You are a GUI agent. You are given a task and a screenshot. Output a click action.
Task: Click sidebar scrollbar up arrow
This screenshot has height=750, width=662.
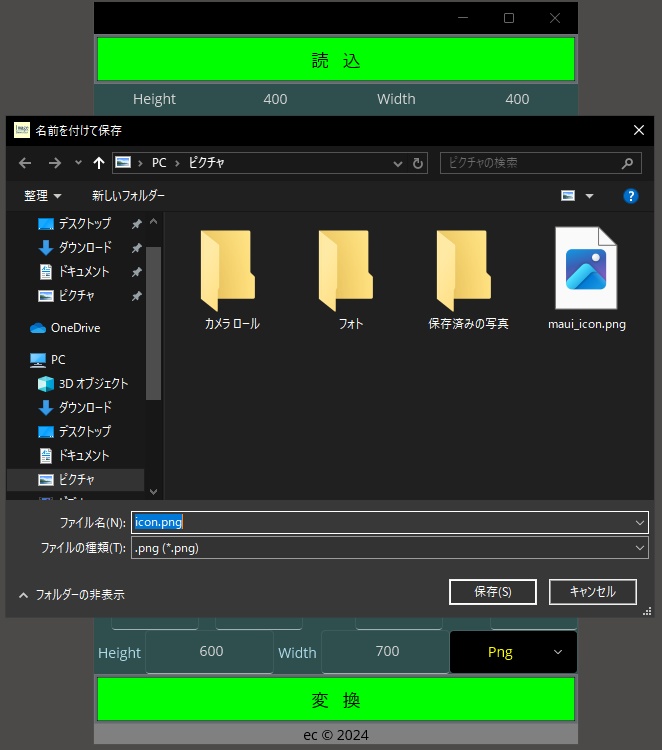pyautogui.click(x=154, y=221)
